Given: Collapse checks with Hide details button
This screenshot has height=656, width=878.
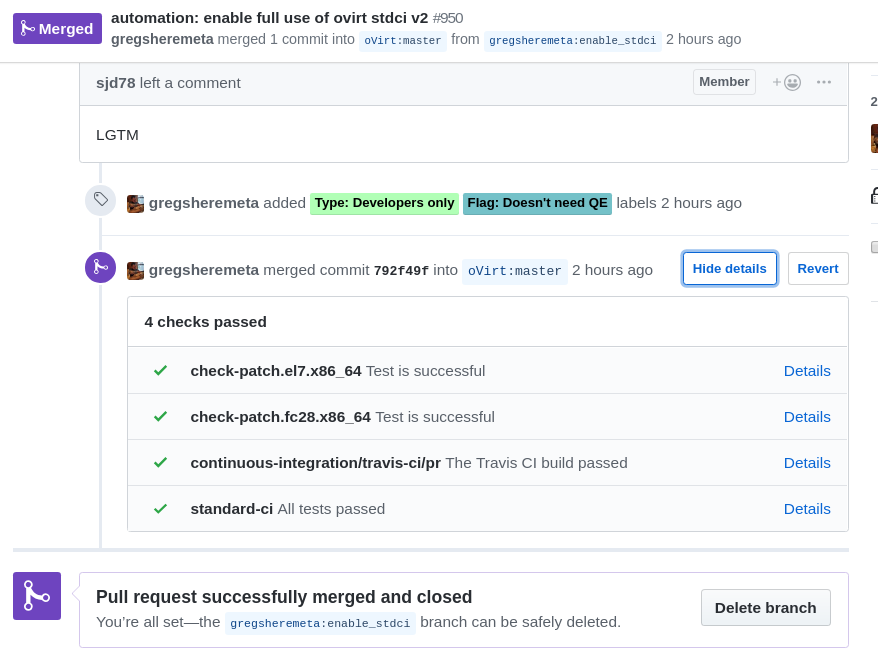Looking at the screenshot, I should pos(730,268).
